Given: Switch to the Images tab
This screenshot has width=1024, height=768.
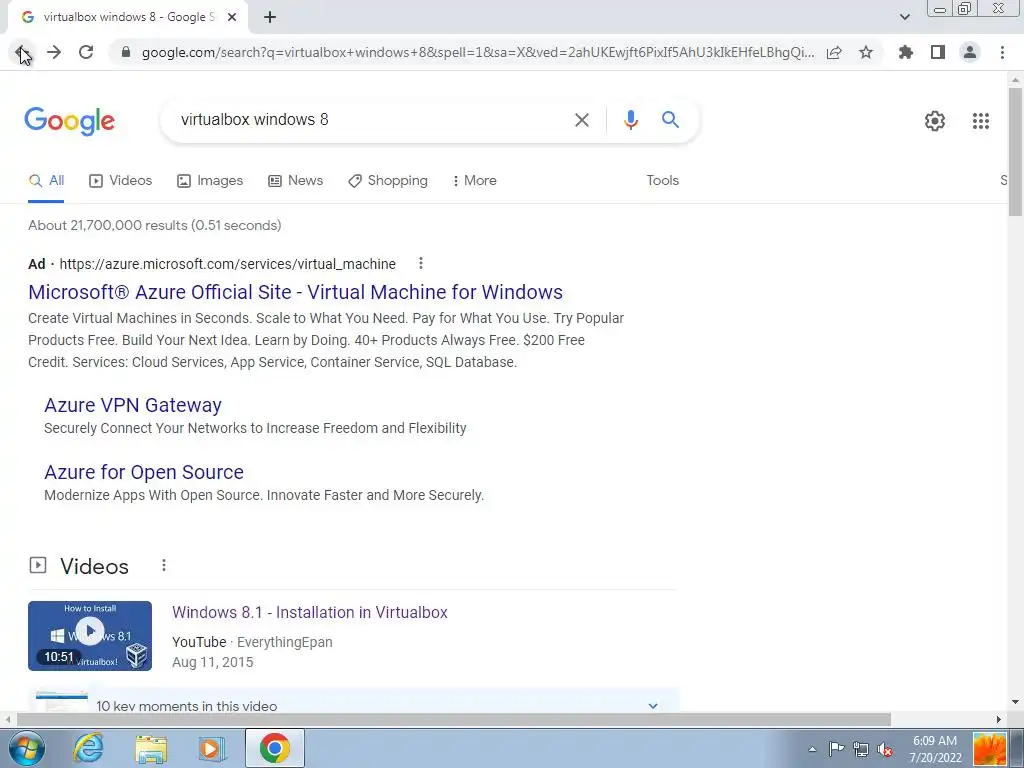Looking at the screenshot, I should pyautogui.click(x=210, y=181).
